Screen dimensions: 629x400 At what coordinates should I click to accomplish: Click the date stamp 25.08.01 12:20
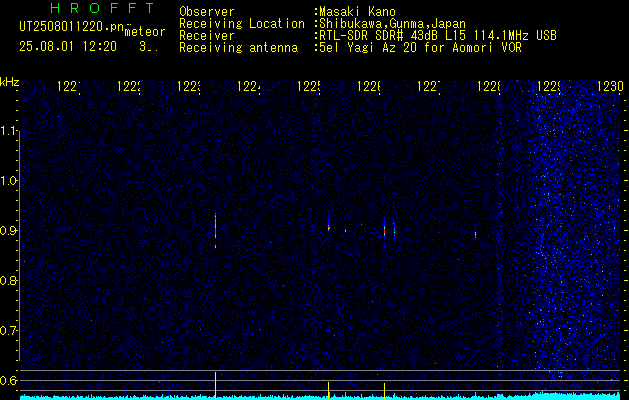tap(68, 47)
